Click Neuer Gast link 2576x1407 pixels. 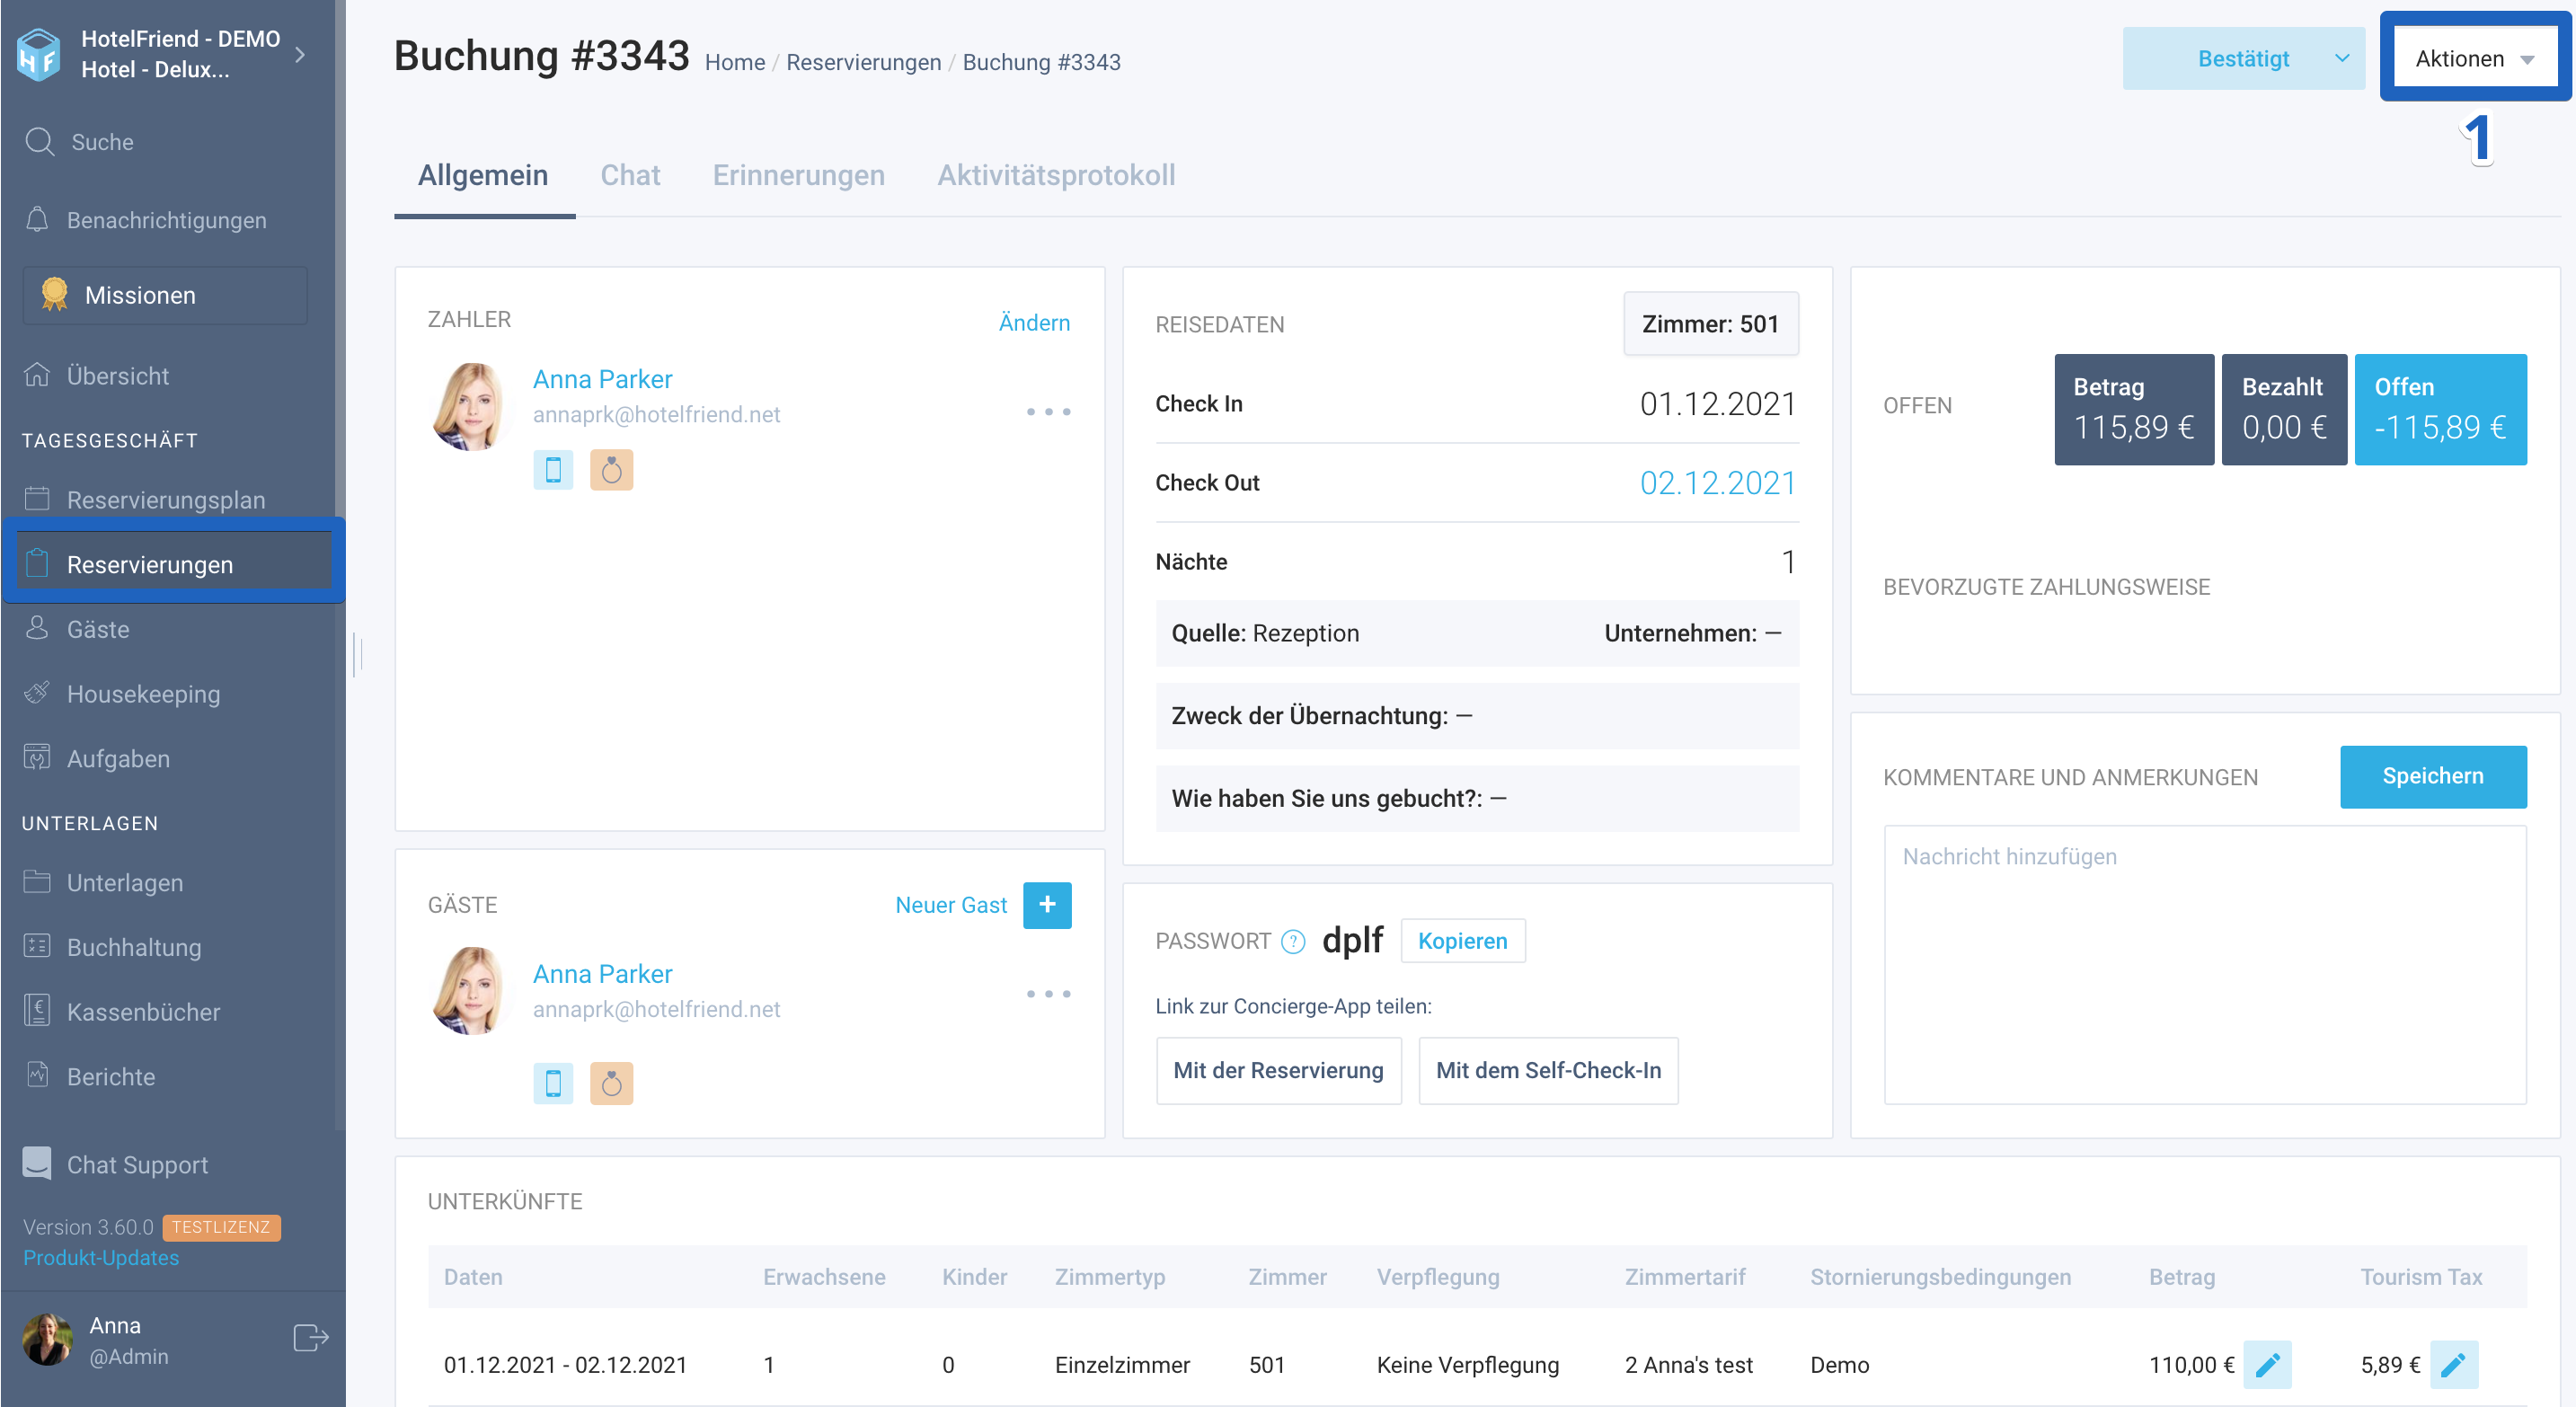pos(951,905)
